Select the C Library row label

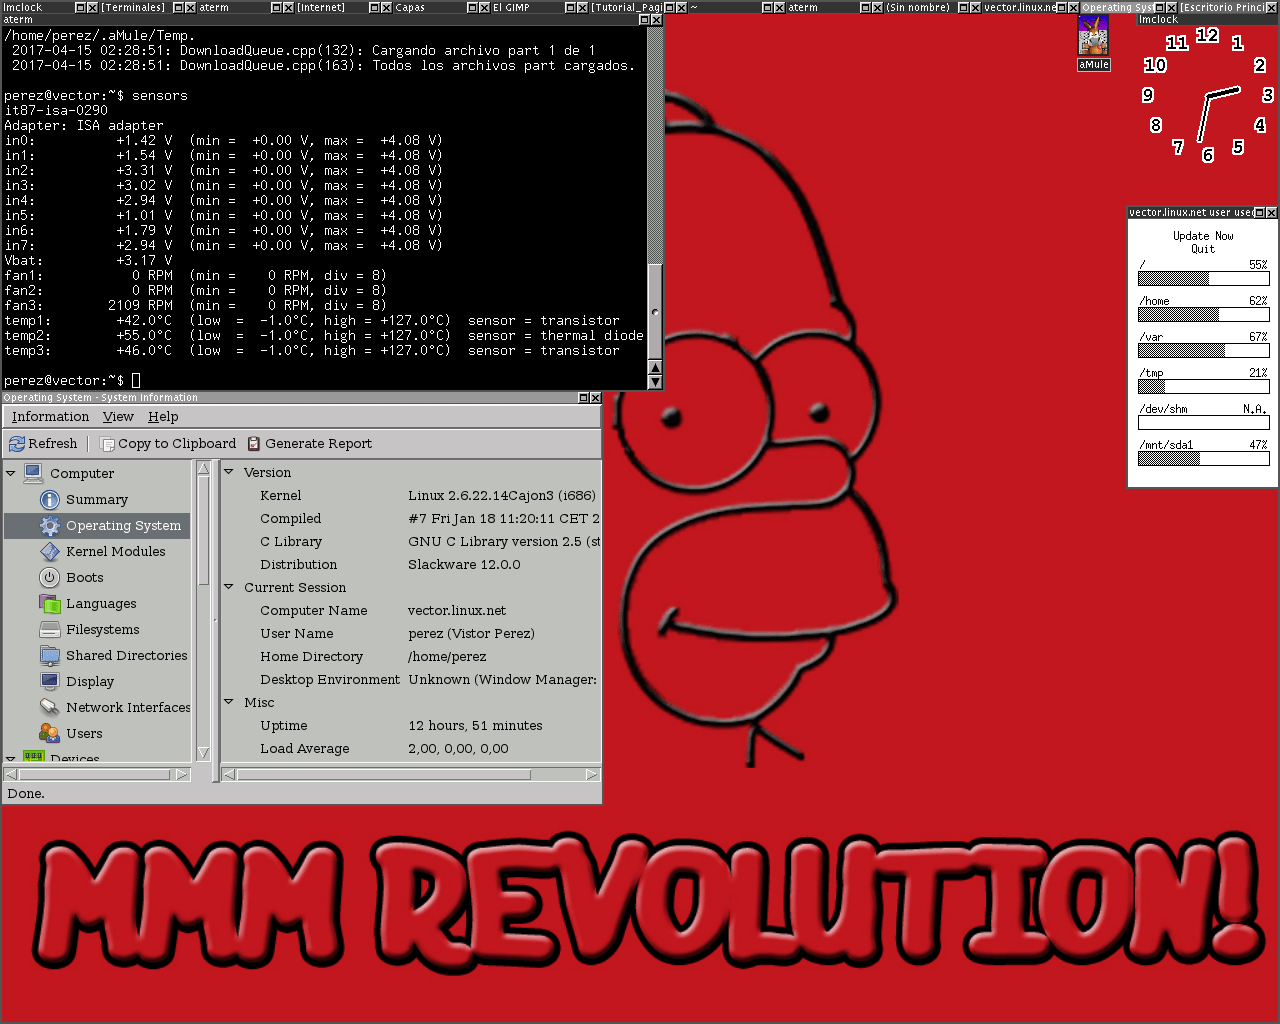coord(291,541)
